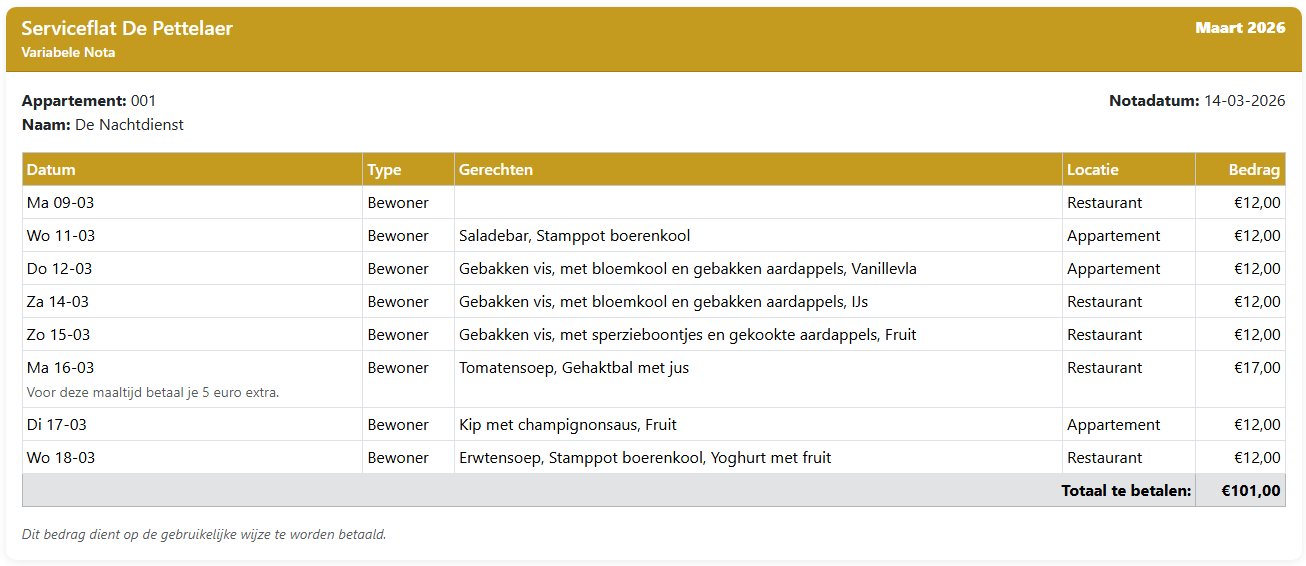Image resolution: width=1306 pixels, height=566 pixels.
Task: Click the Serviceflat De Pettelaer title
Action: pyautogui.click(x=127, y=29)
